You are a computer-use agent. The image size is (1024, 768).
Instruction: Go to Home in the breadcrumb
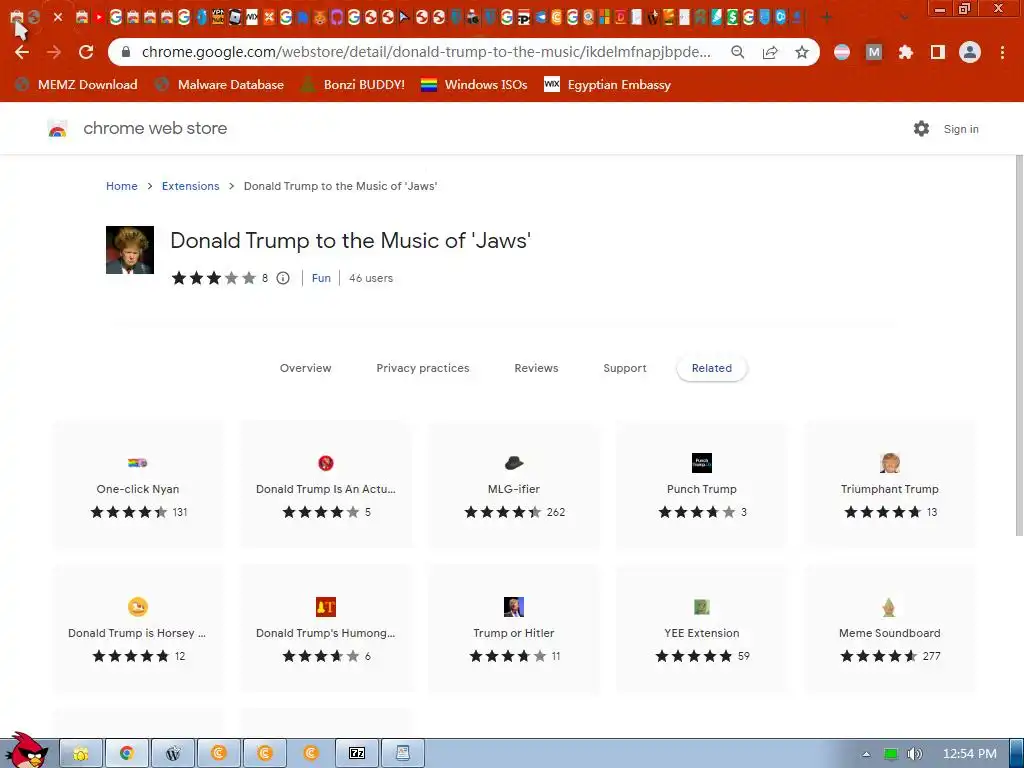tap(122, 186)
